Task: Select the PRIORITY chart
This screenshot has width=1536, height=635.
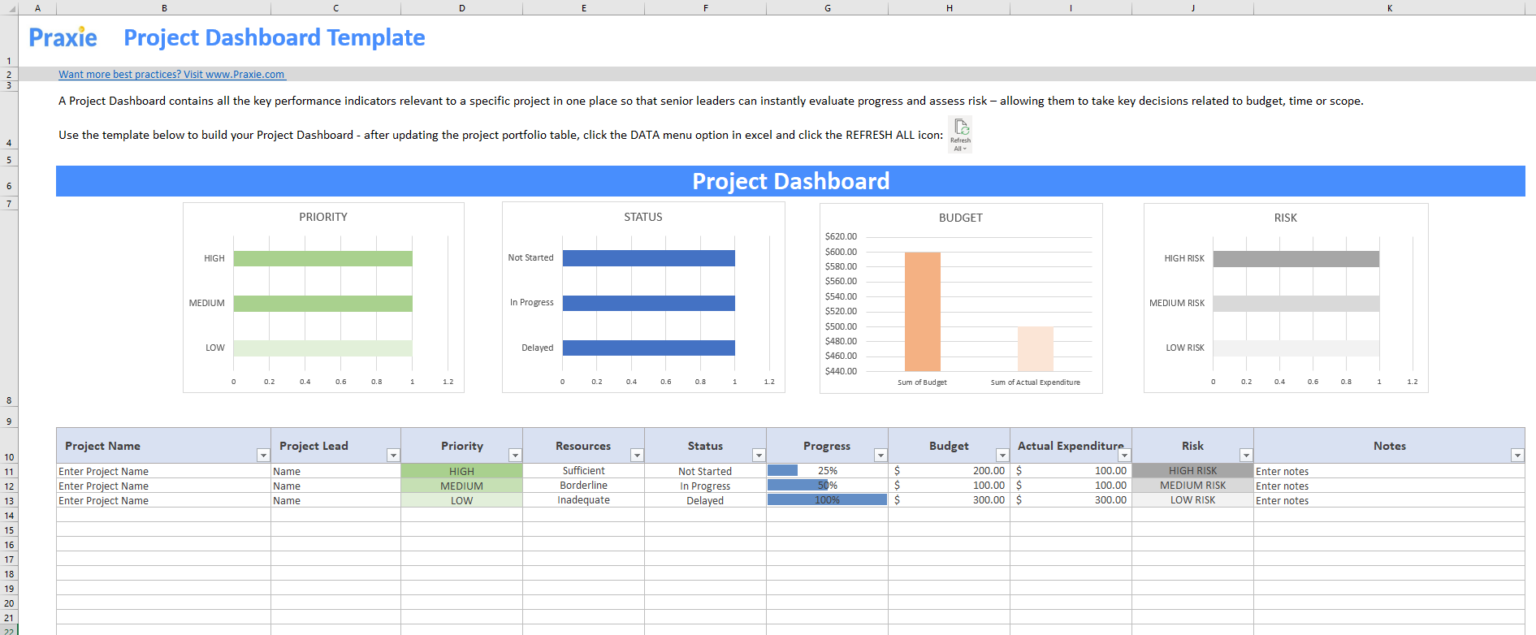Action: [322, 297]
